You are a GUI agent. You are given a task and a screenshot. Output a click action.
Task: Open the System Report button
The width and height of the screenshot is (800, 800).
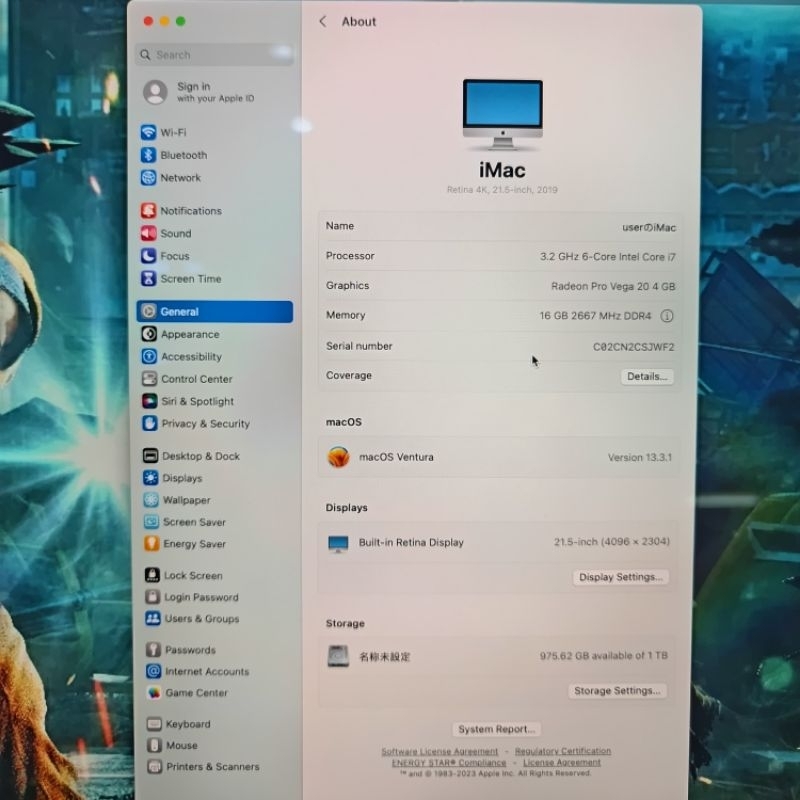pyautogui.click(x=497, y=729)
